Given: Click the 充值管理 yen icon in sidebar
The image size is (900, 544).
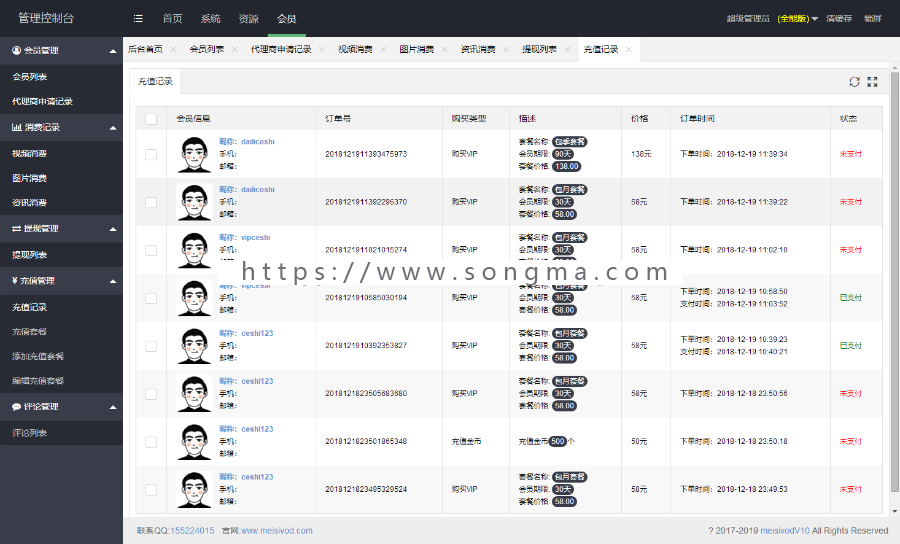Looking at the screenshot, I should click(x=14, y=281).
